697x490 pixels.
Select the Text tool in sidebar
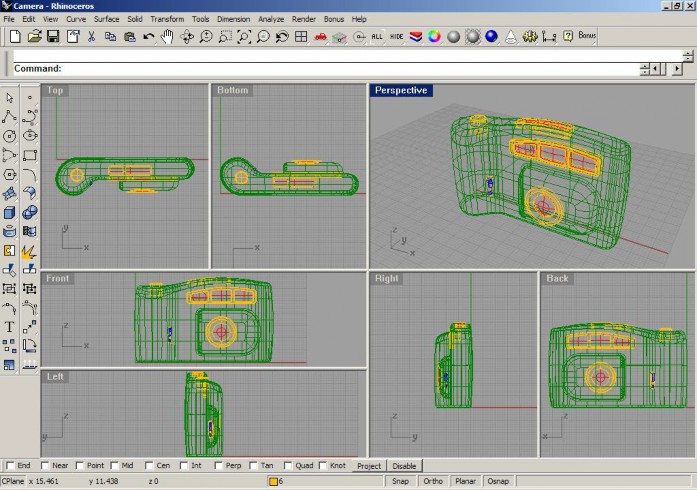coord(9,327)
